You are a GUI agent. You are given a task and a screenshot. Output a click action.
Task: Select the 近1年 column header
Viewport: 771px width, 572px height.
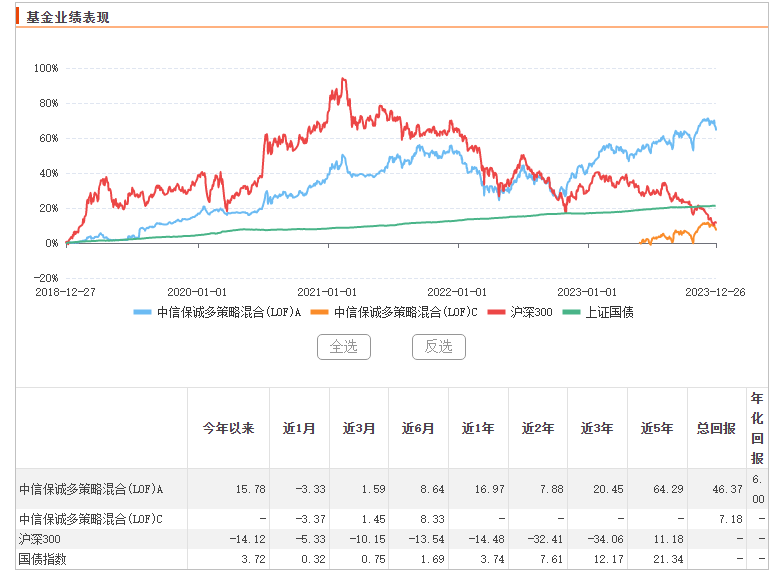coord(478,428)
